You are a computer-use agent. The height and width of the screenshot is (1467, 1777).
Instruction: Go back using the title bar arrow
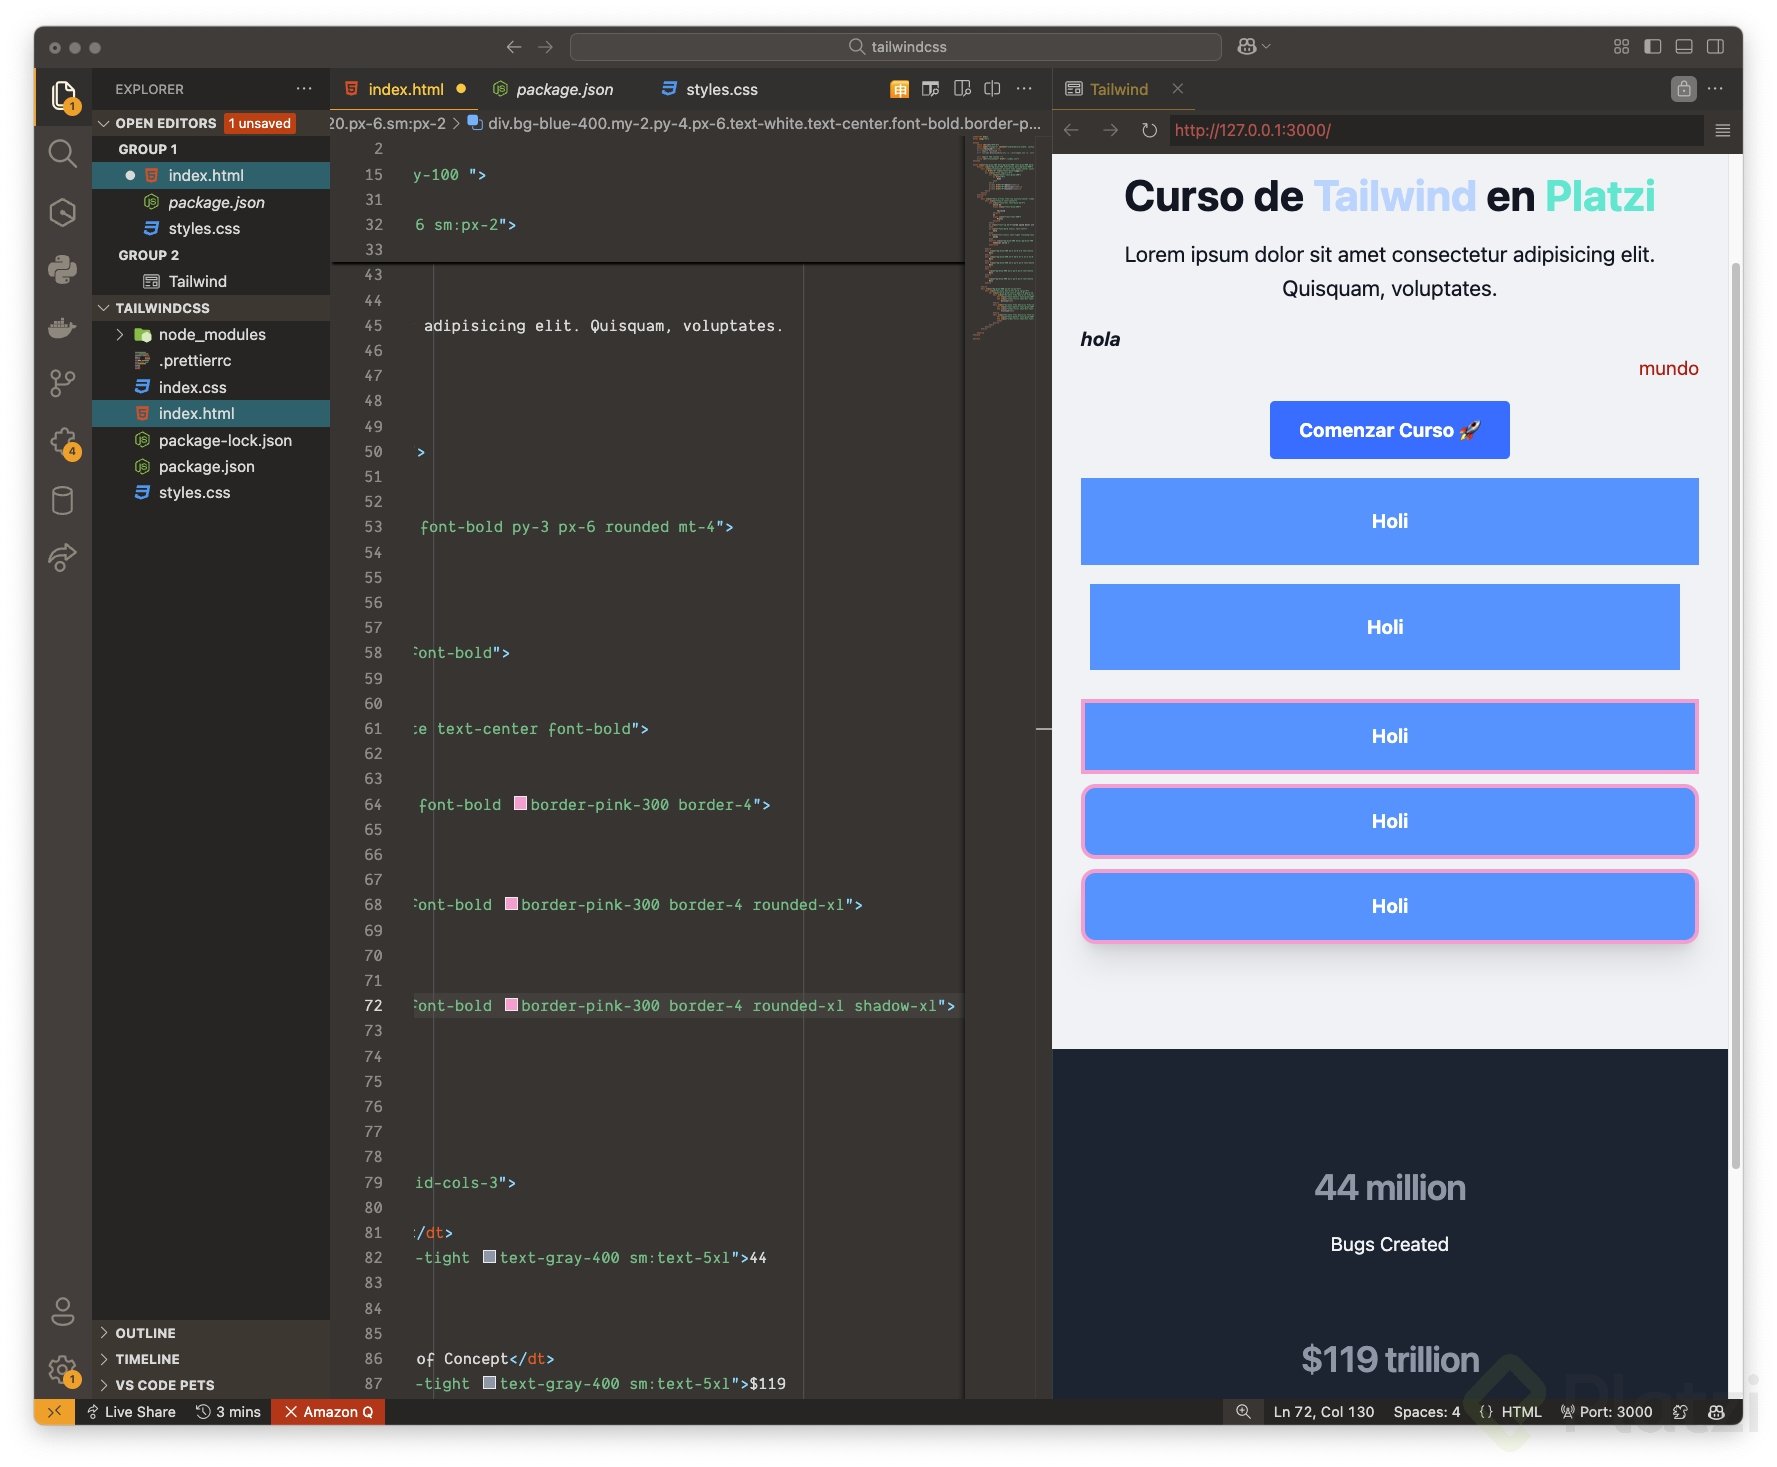click(514, 47)
